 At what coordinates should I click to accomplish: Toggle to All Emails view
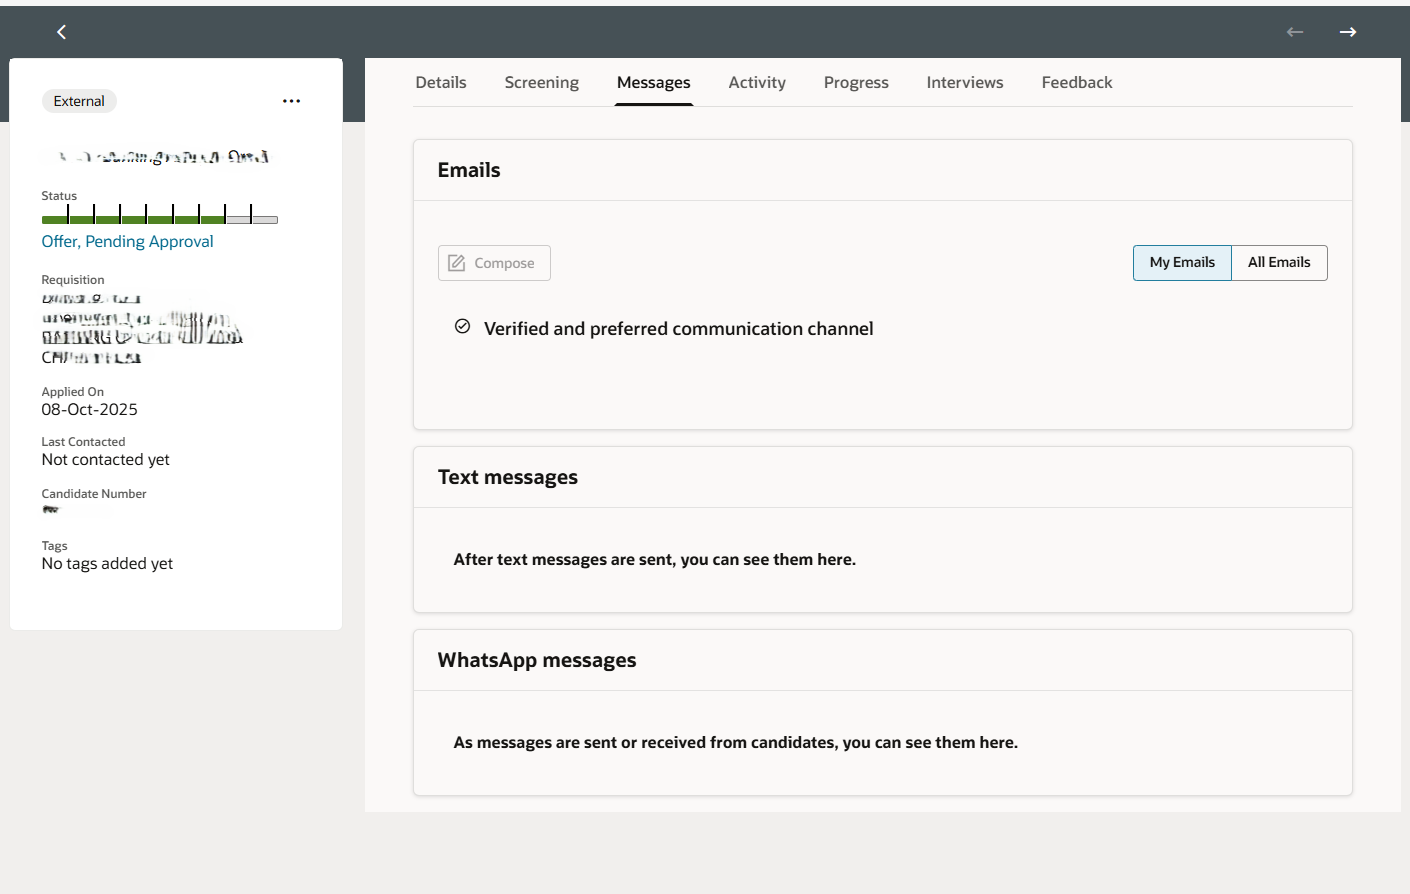click(x=1279, y=263)
